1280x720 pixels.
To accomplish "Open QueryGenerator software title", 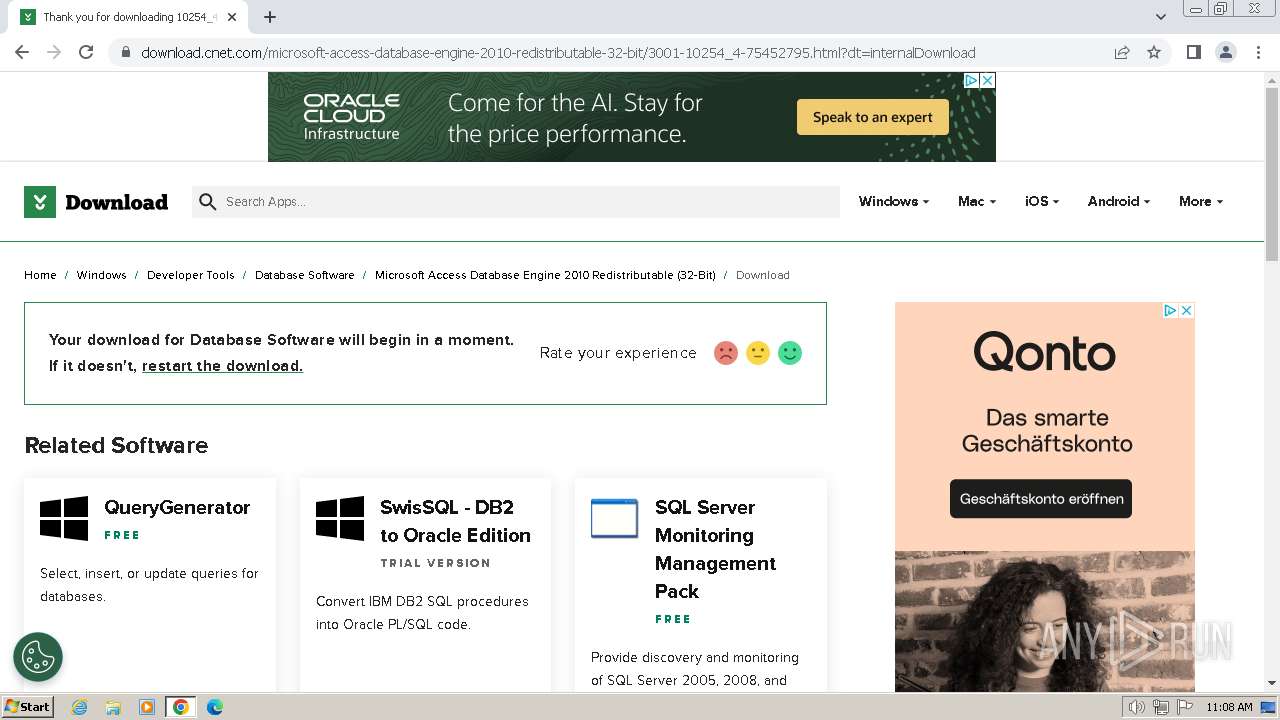I will 177,507.
